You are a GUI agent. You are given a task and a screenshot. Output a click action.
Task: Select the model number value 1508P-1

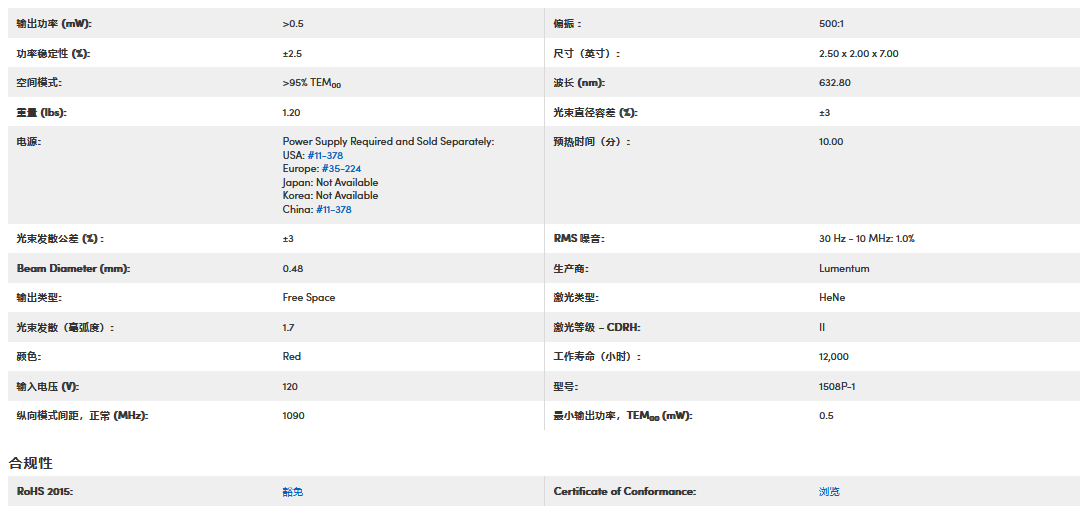click(x=837, y=386)
